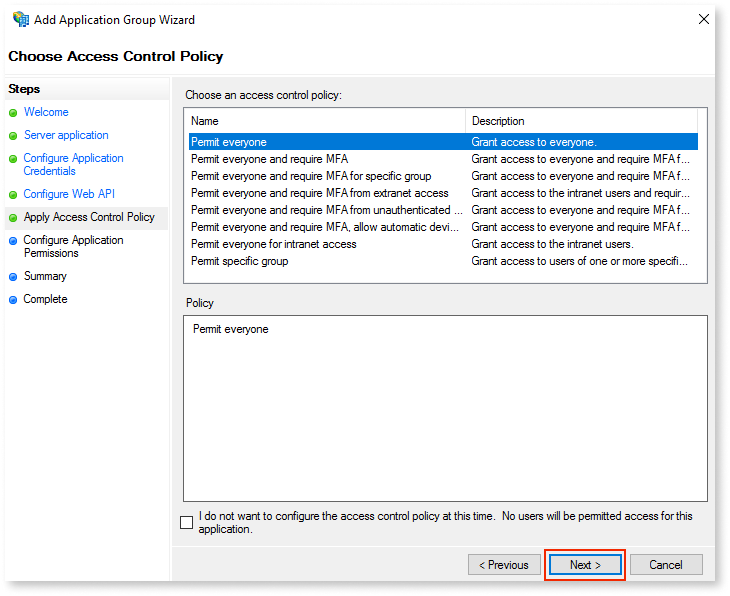Click the Next button
This screenshot has width=730, height=596.
585,565
